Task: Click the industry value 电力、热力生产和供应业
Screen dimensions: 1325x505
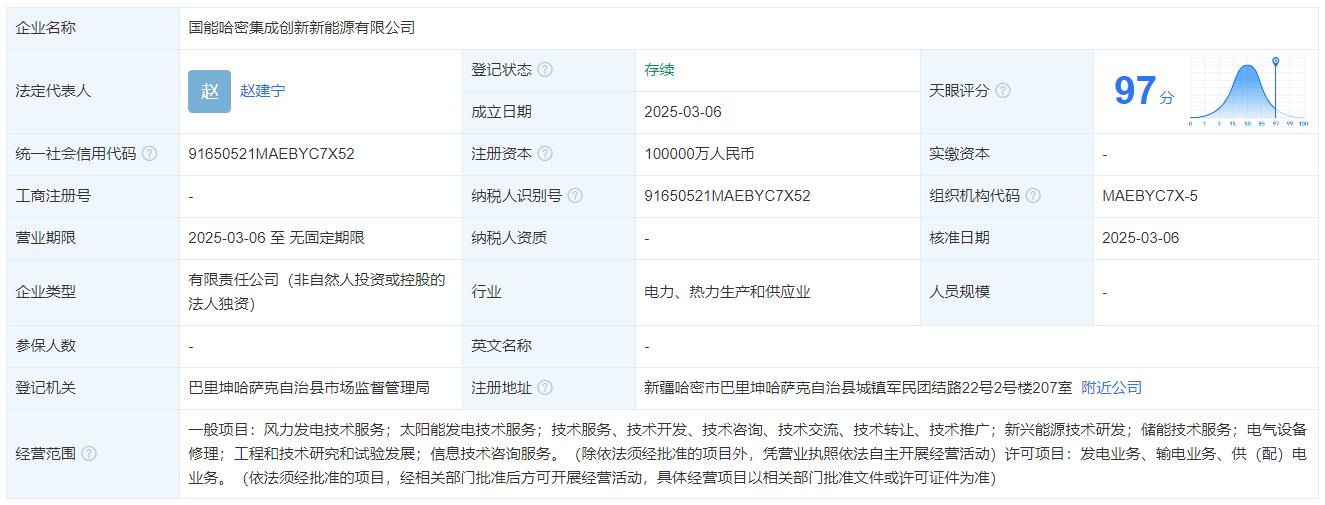Action: click(x=727, y=292)
